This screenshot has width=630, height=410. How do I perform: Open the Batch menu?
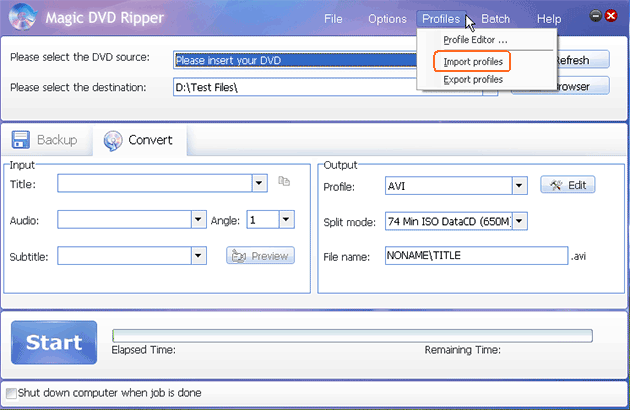pos(495,19)
